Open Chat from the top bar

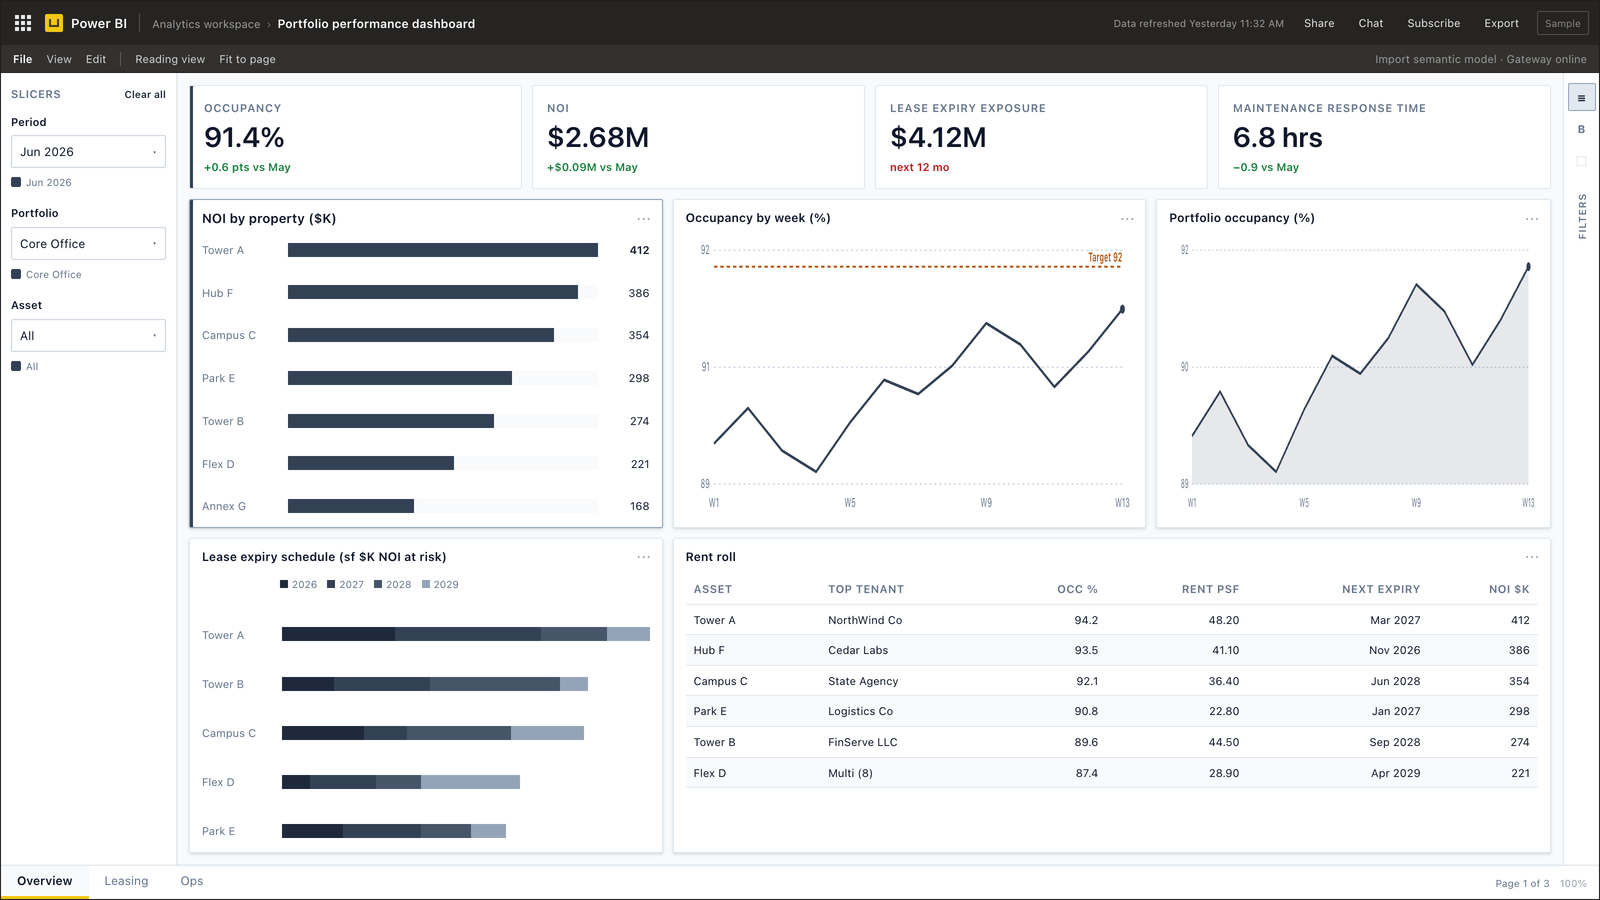click(1371, 23)
